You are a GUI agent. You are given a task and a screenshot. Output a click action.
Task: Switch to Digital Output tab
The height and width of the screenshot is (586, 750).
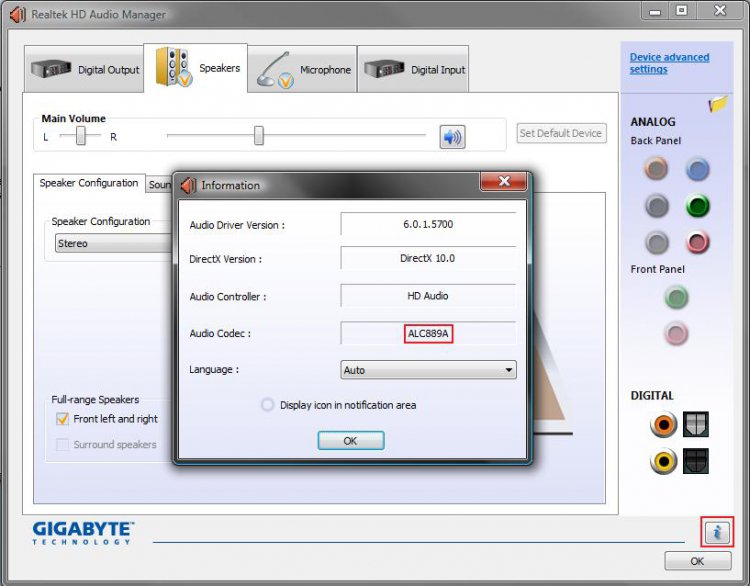tap(84, 69)
